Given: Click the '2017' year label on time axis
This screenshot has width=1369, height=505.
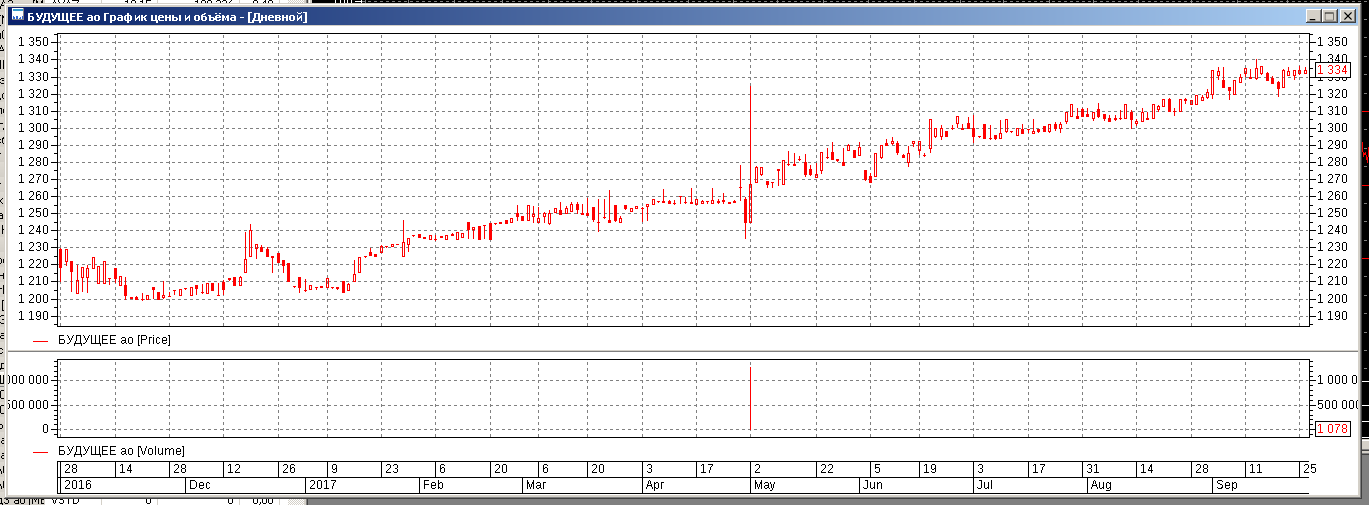Looking at the screenshot, I should pos(321,485).
